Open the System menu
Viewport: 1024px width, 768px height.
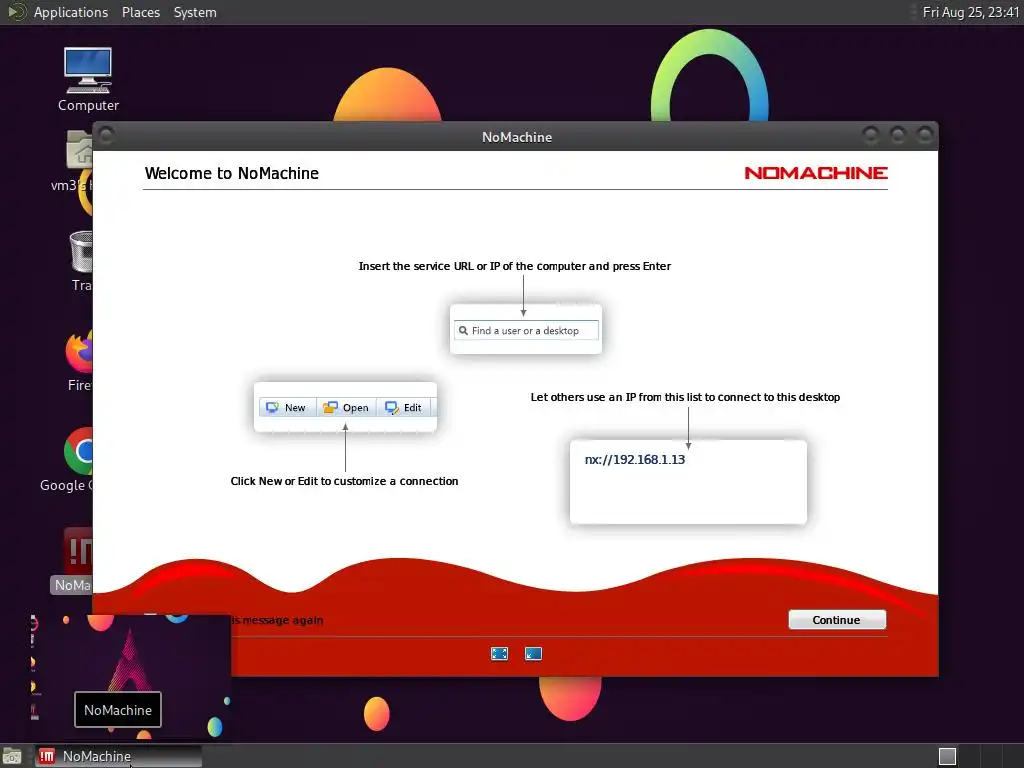click(x=195, y=12)
